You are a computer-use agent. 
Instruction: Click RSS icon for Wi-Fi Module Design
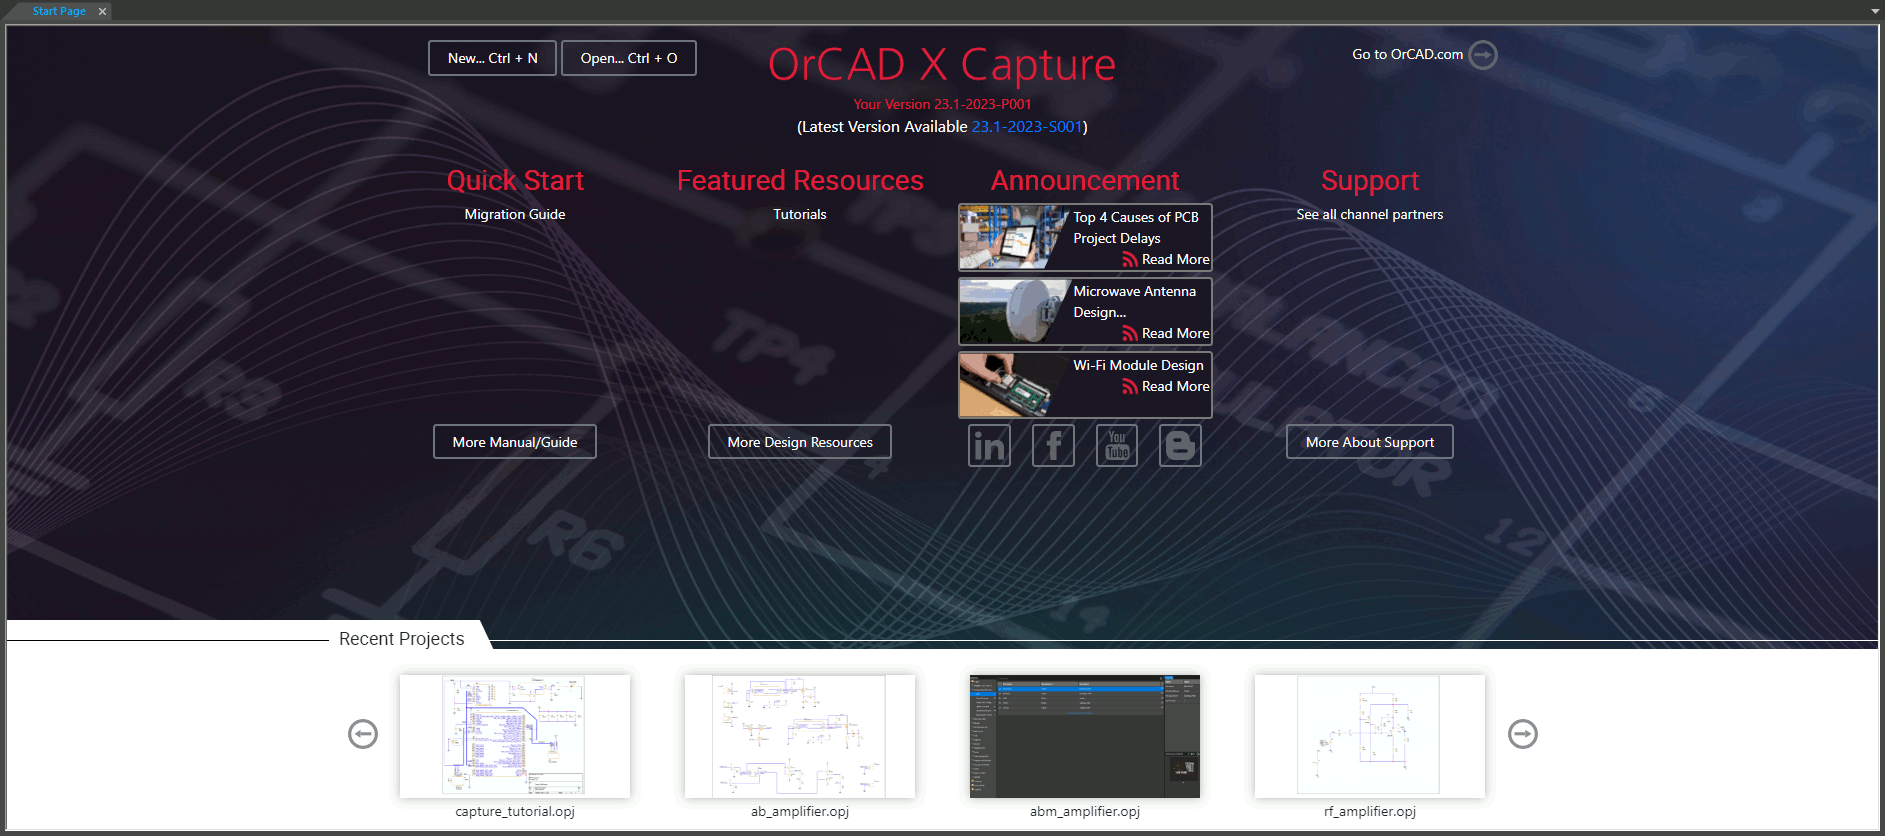coord(1129,387)
